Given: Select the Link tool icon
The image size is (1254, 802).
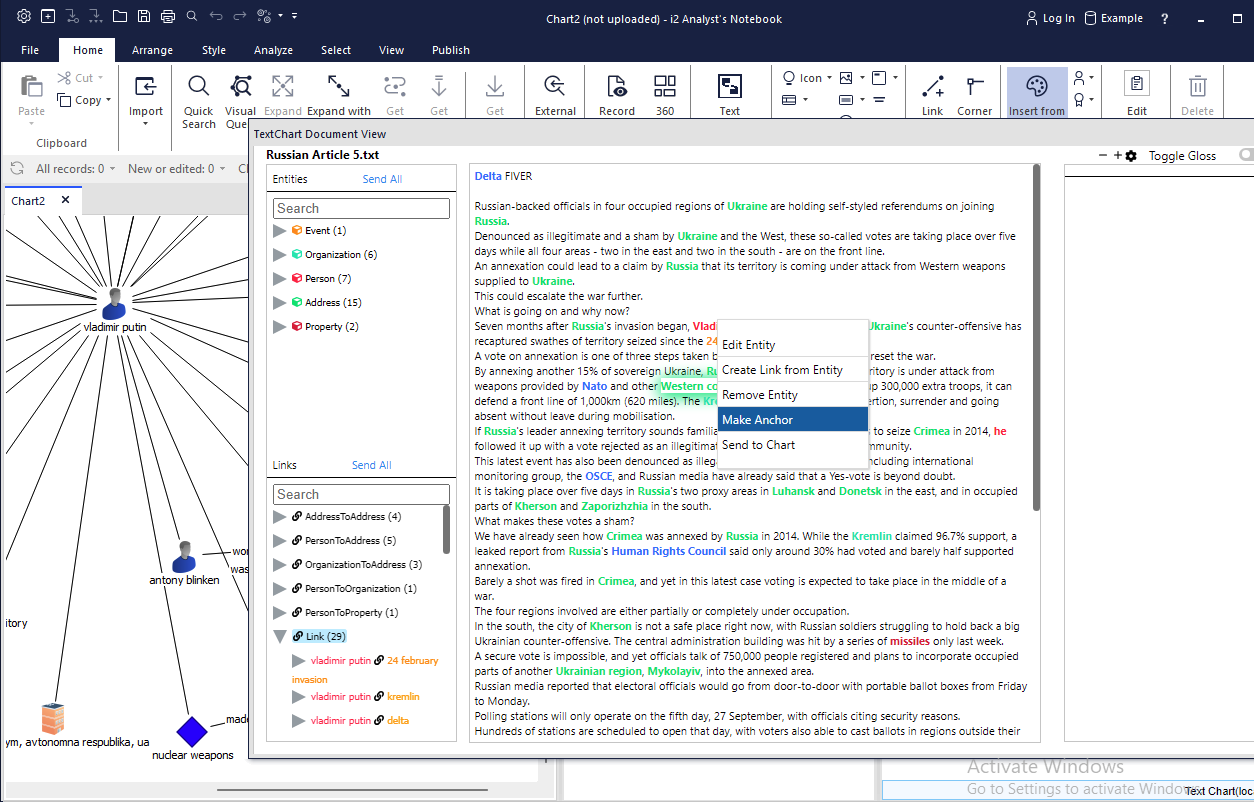Looking at the screenshot, I should (x=932, y=87).
